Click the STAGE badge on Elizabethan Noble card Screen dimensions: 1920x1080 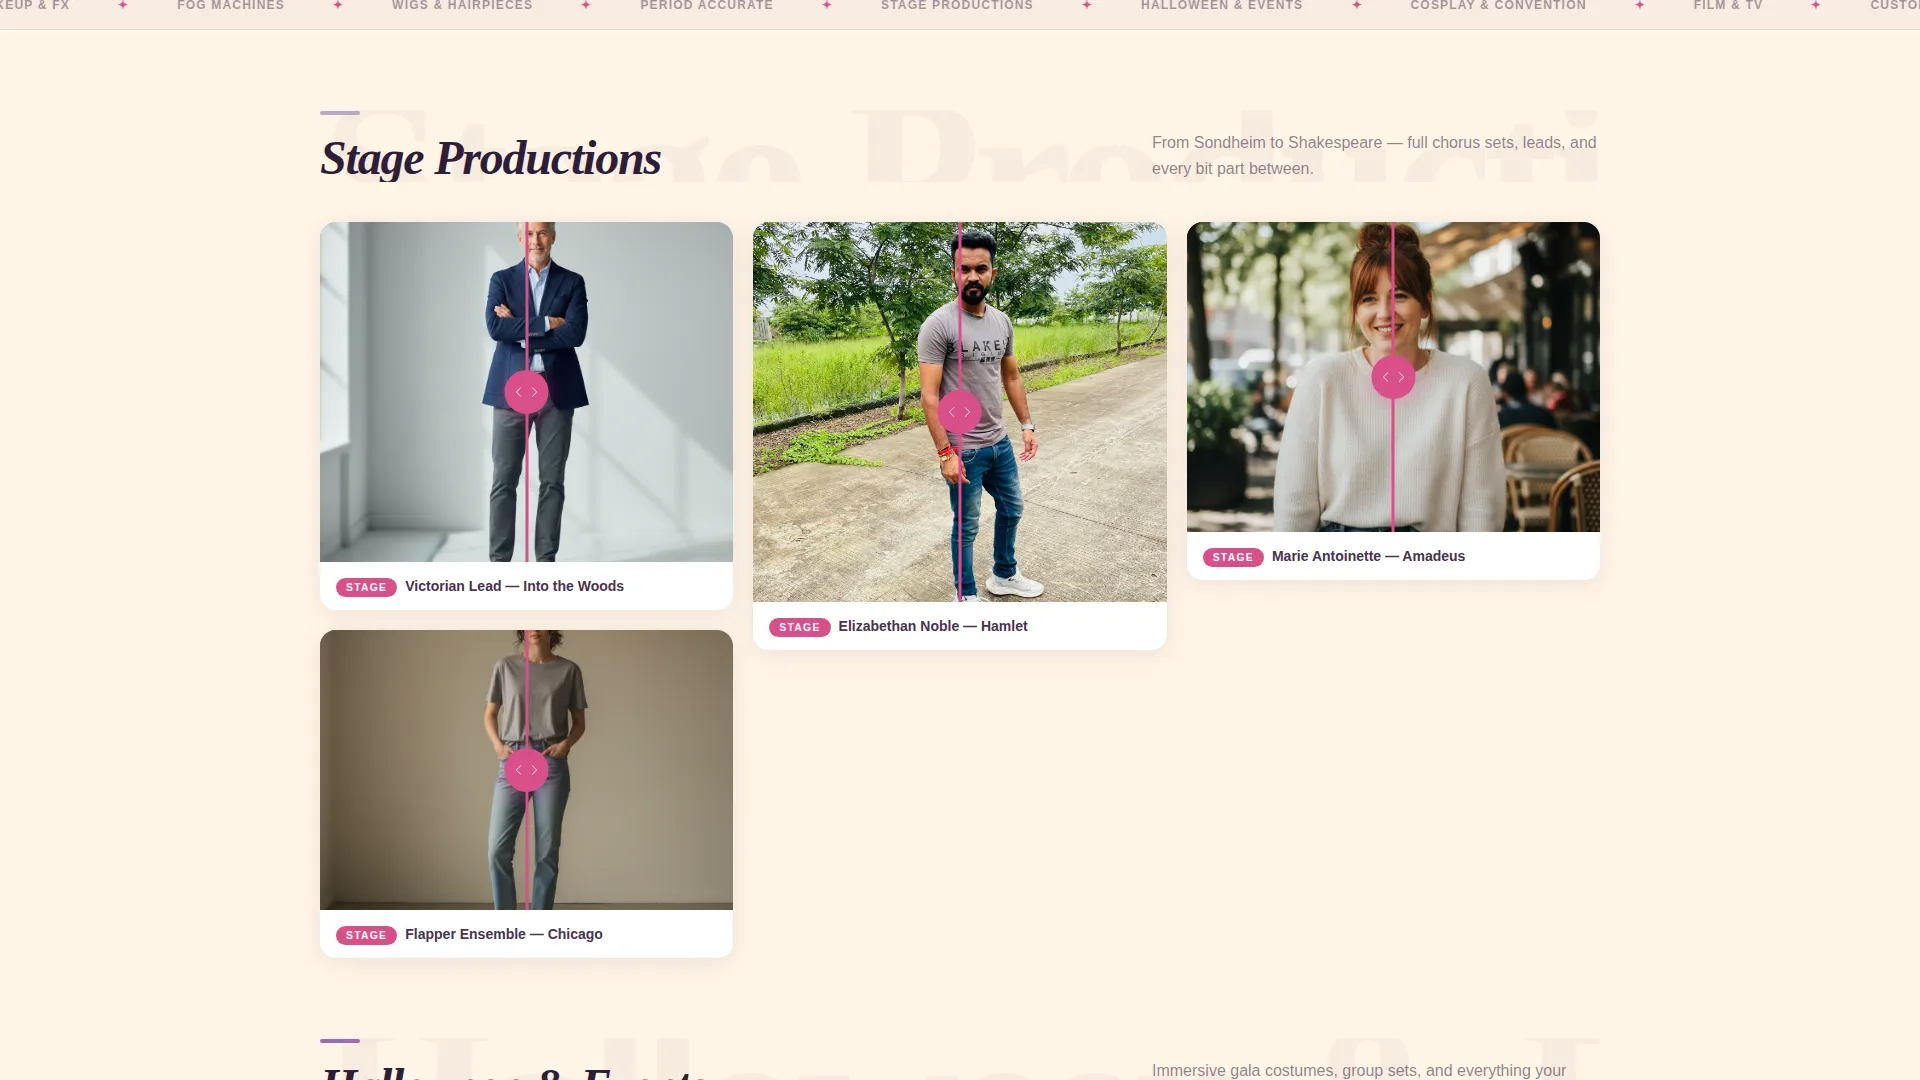[x=799, y=627]
